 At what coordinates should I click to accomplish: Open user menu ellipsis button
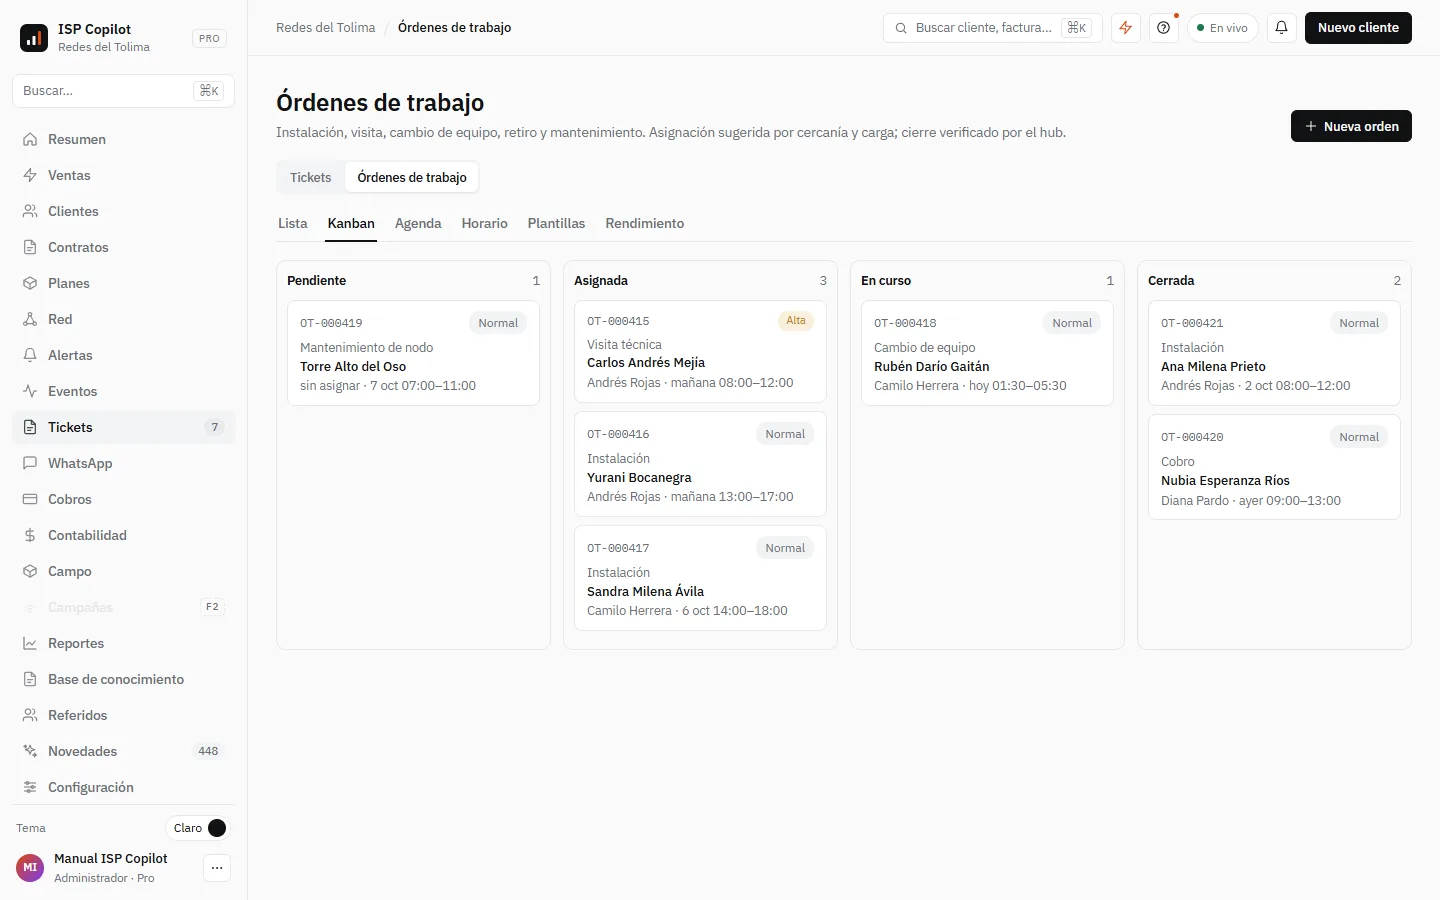pos(217,868)
